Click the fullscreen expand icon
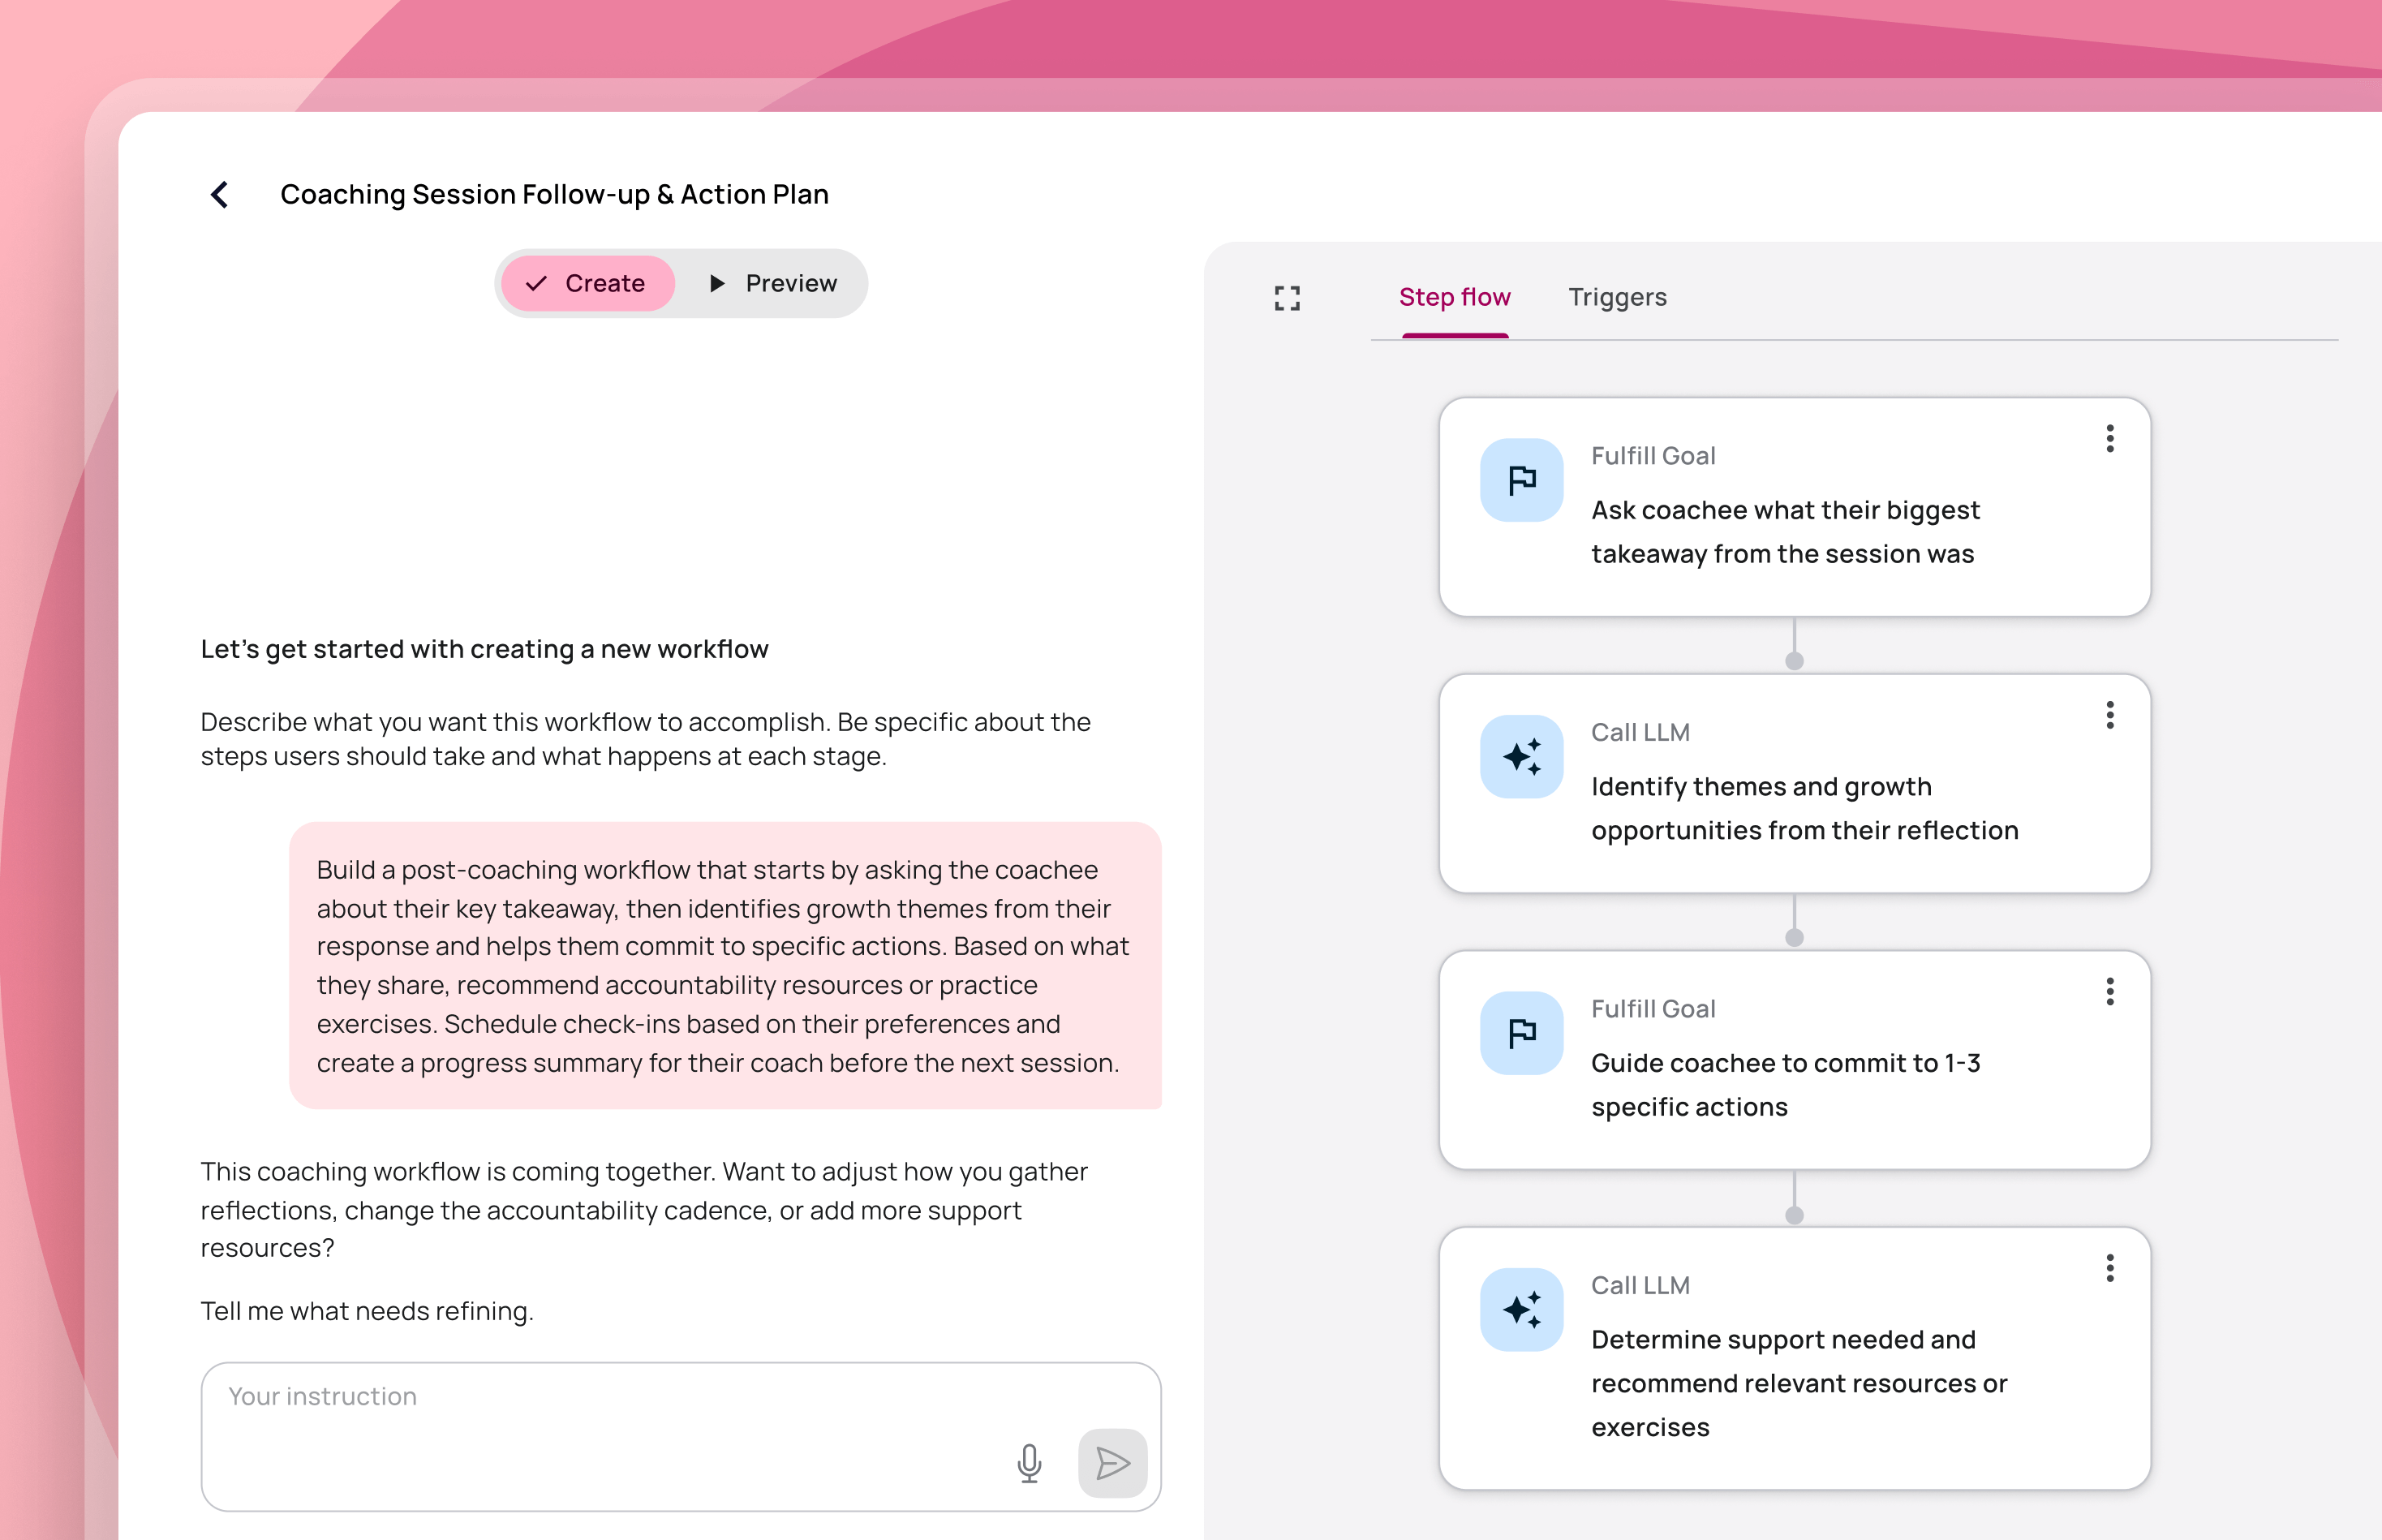2382x1540 pixels. (1287, 298)
